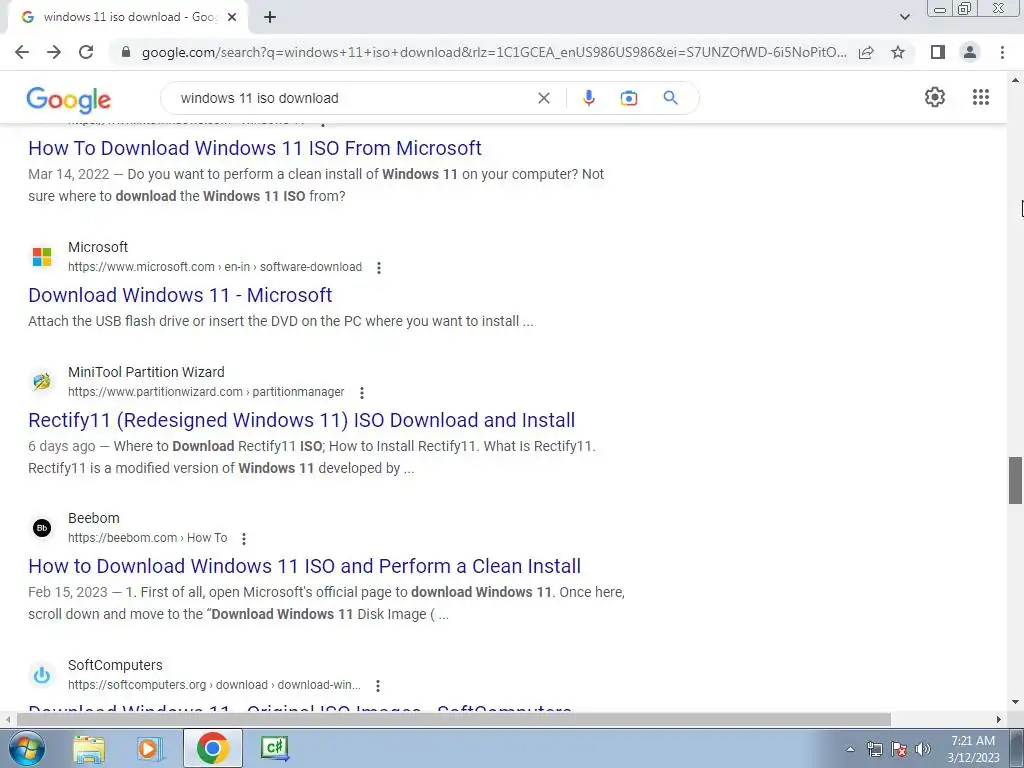
Task: Click the MiniTool Partition Wizard favicon
Action: pyautogui.click(x=42, y=381)
